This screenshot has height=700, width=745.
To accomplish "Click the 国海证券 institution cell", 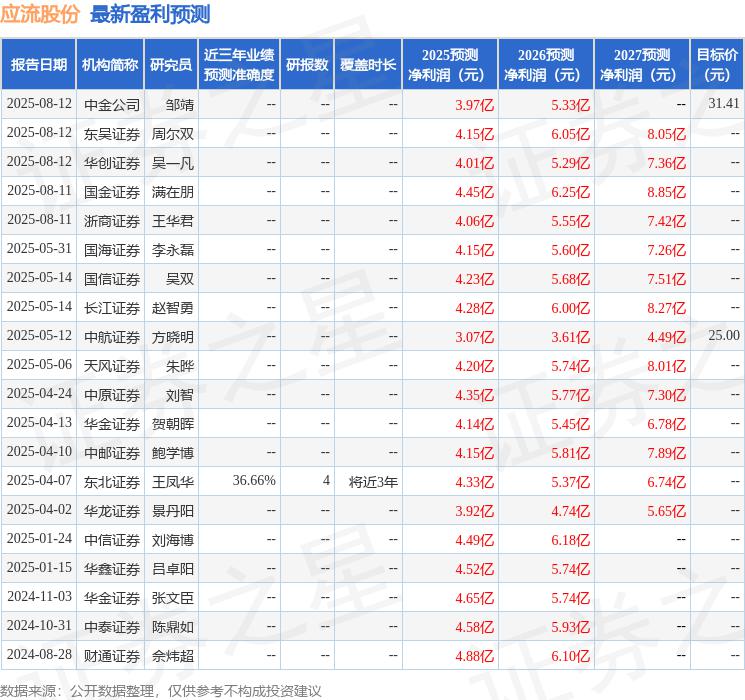I will coord(112,250).
